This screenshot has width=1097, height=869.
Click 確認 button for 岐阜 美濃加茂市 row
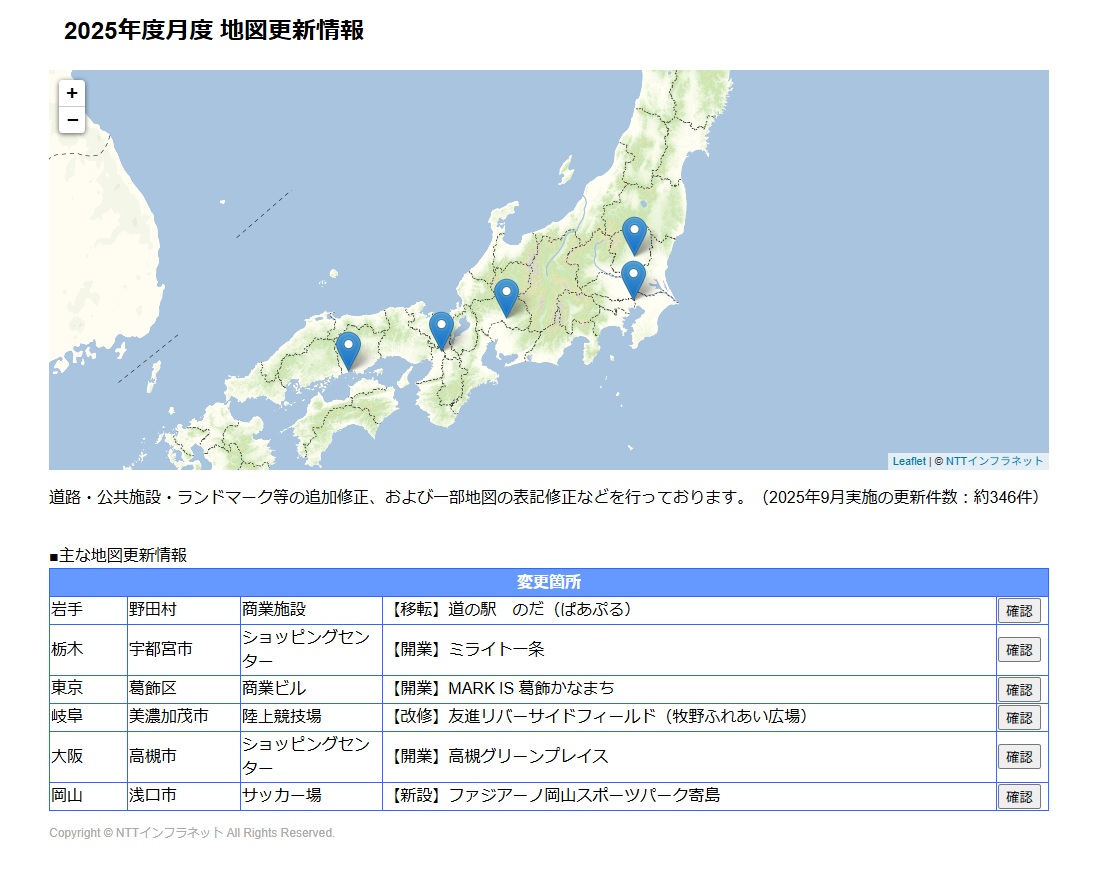click(x=1019, y=718)
